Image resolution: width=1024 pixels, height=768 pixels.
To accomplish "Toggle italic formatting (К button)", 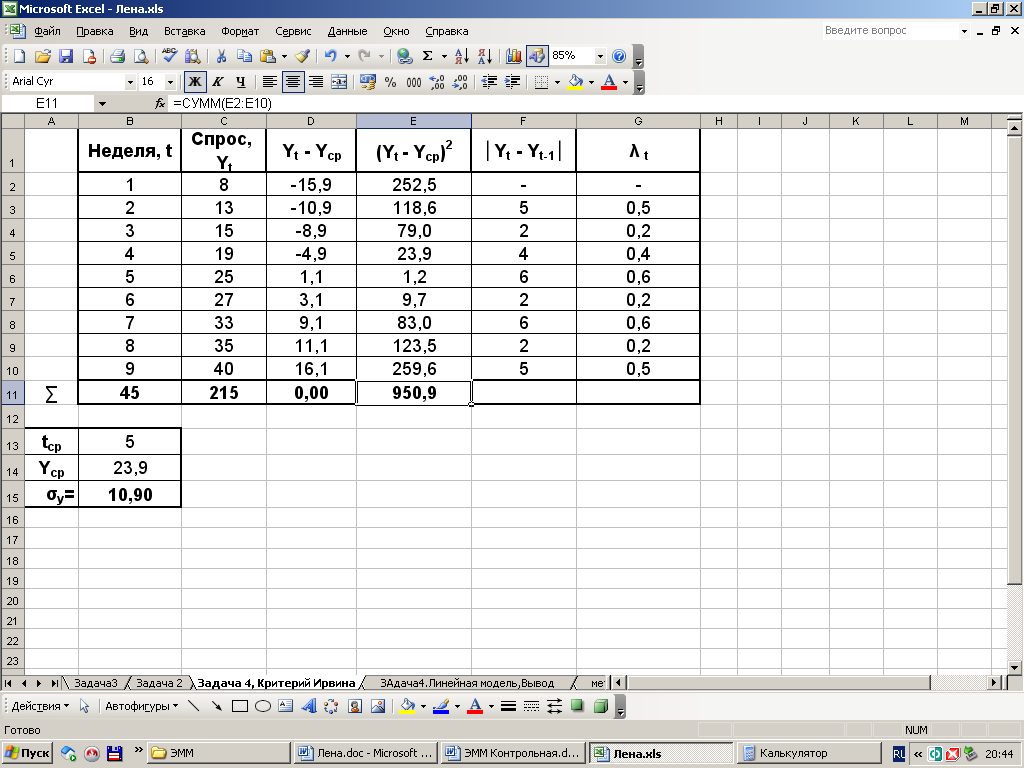I will 218,82.
